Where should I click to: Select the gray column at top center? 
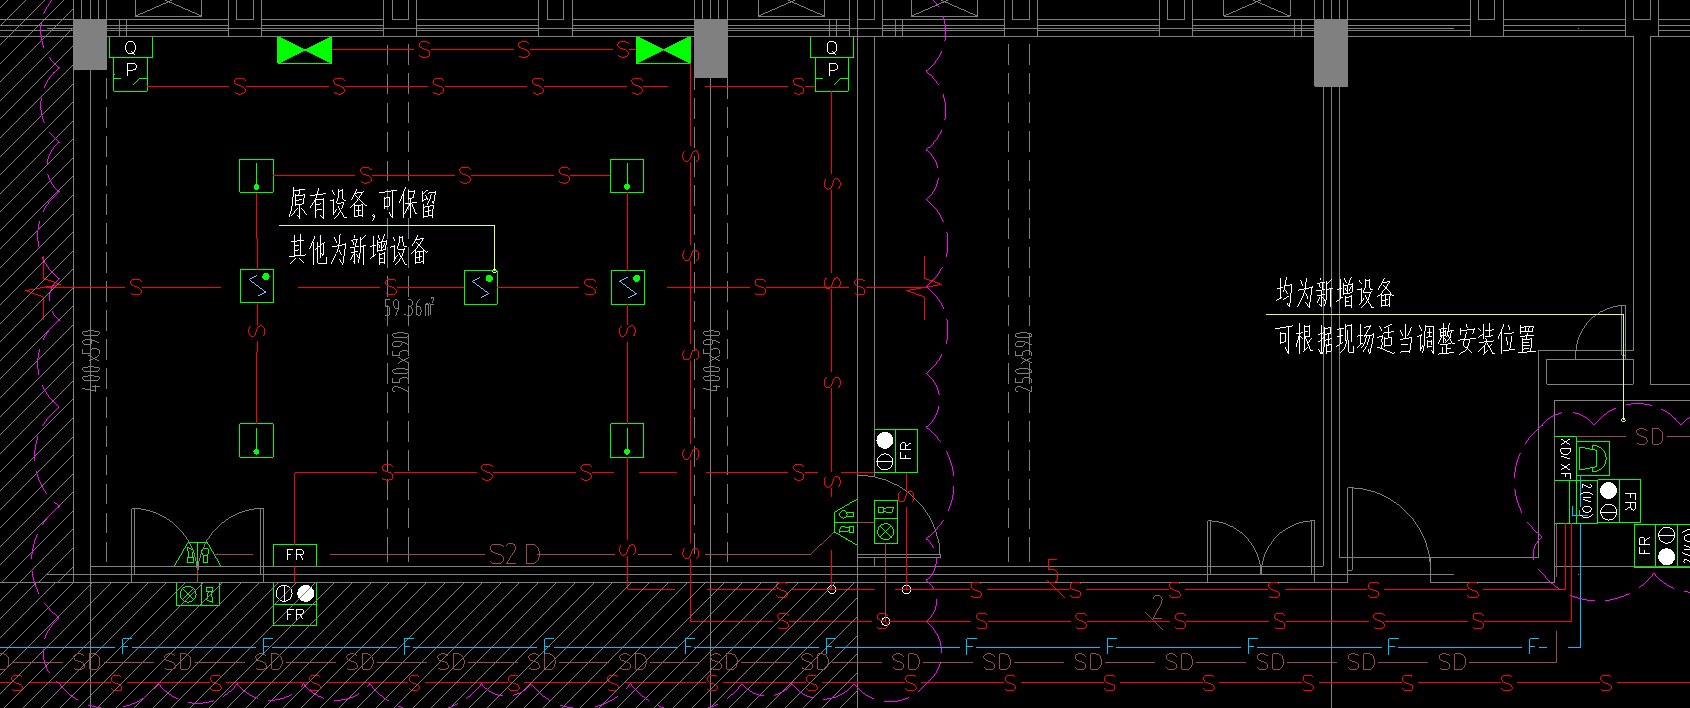[711, 48]
